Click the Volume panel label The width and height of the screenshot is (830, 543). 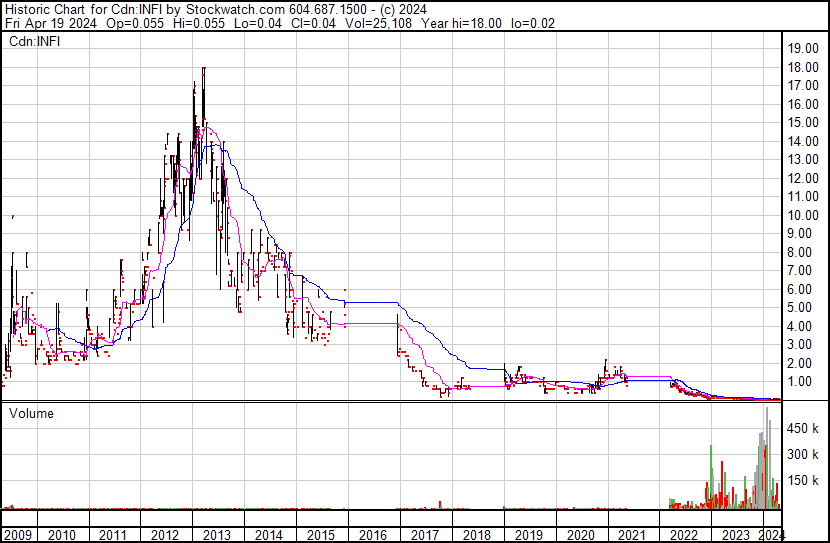click(31, 413)
